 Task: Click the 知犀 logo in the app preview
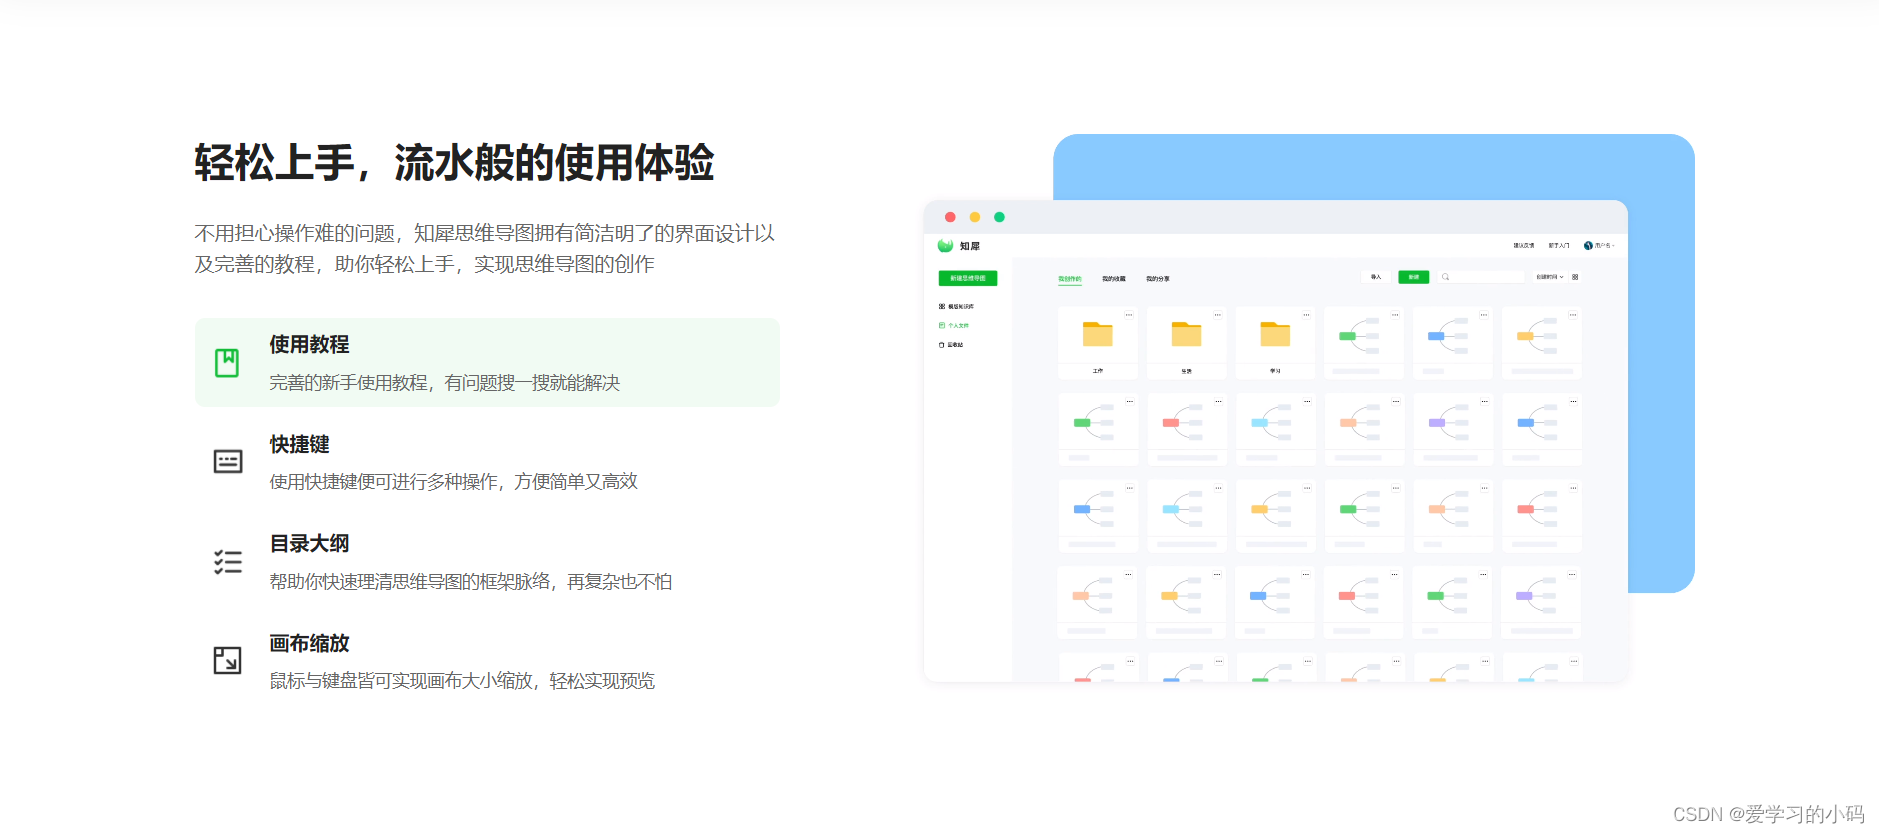959,246
